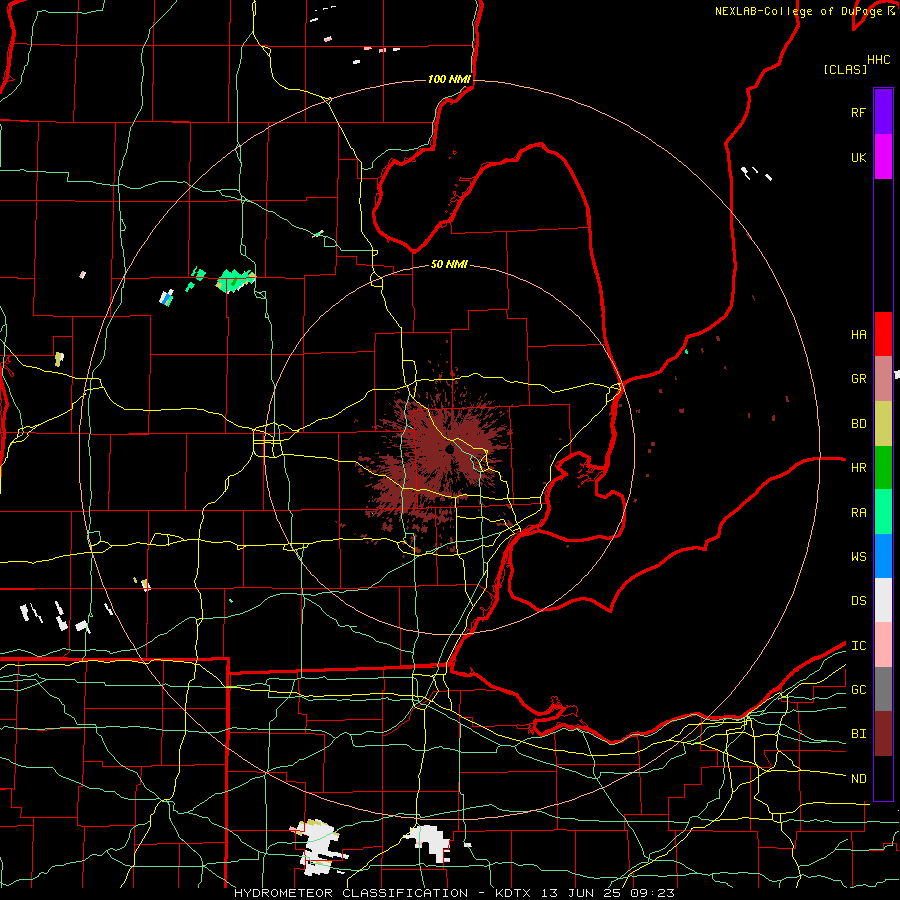This screenshot has width=900, height=900.
Task: Click the GR legend label
Action: point(858,379)
